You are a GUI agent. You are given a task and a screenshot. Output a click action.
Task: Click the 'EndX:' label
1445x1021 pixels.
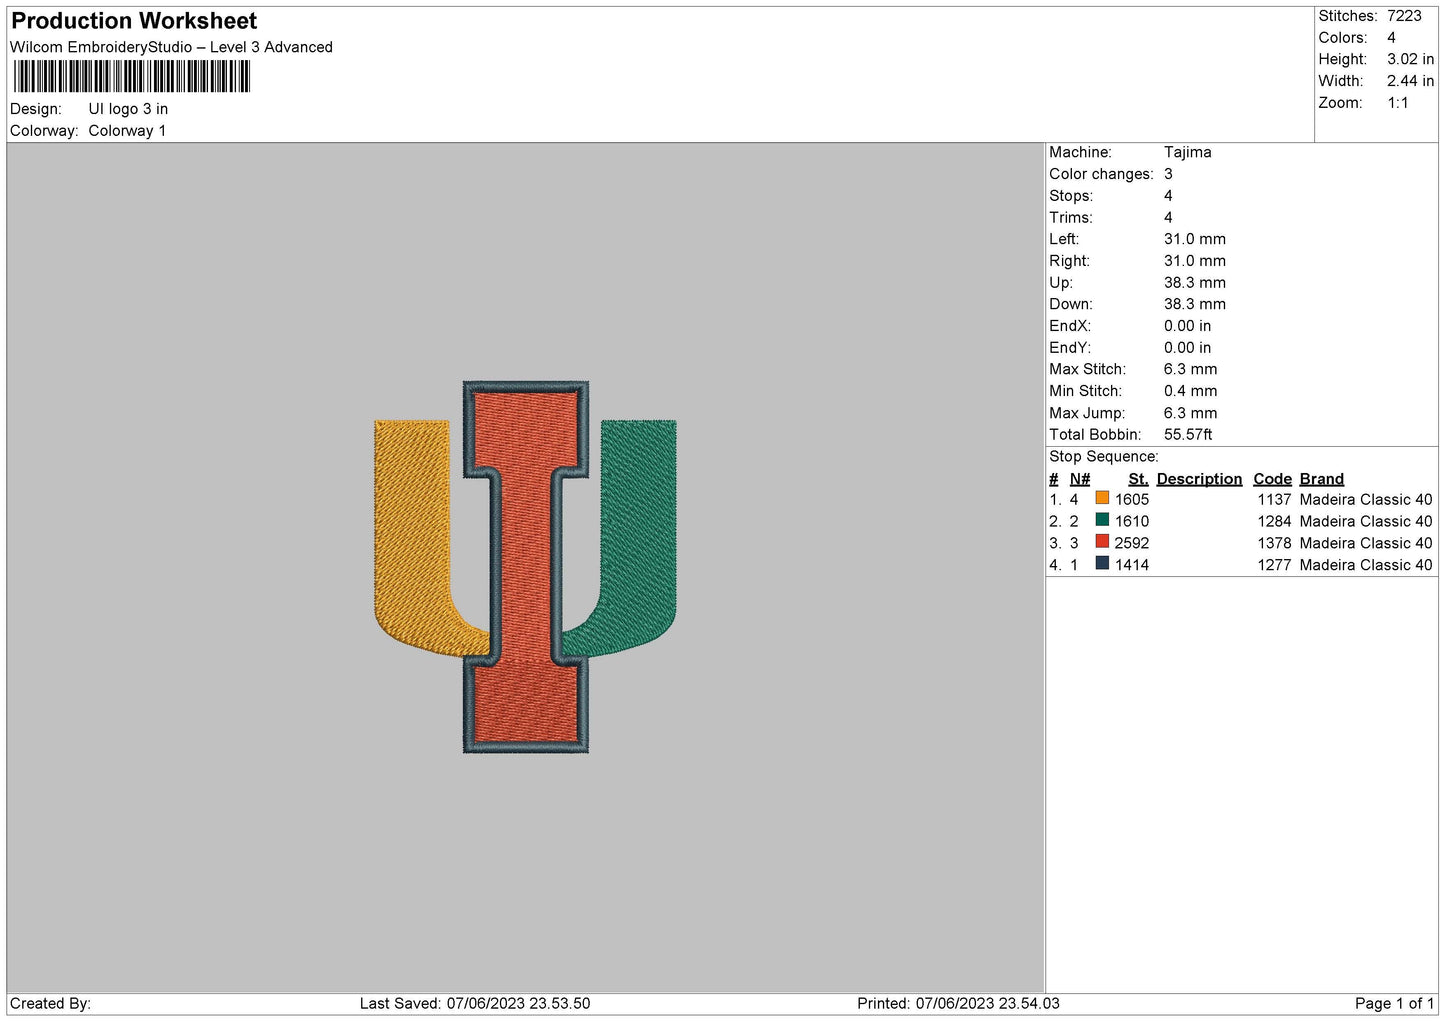pos(1069,326)
